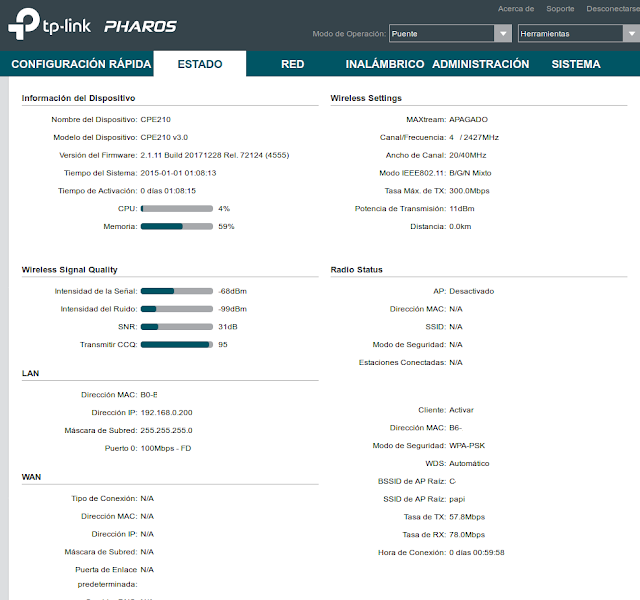Click the Intensidad del Ruido bar

[x=177, y=309]
